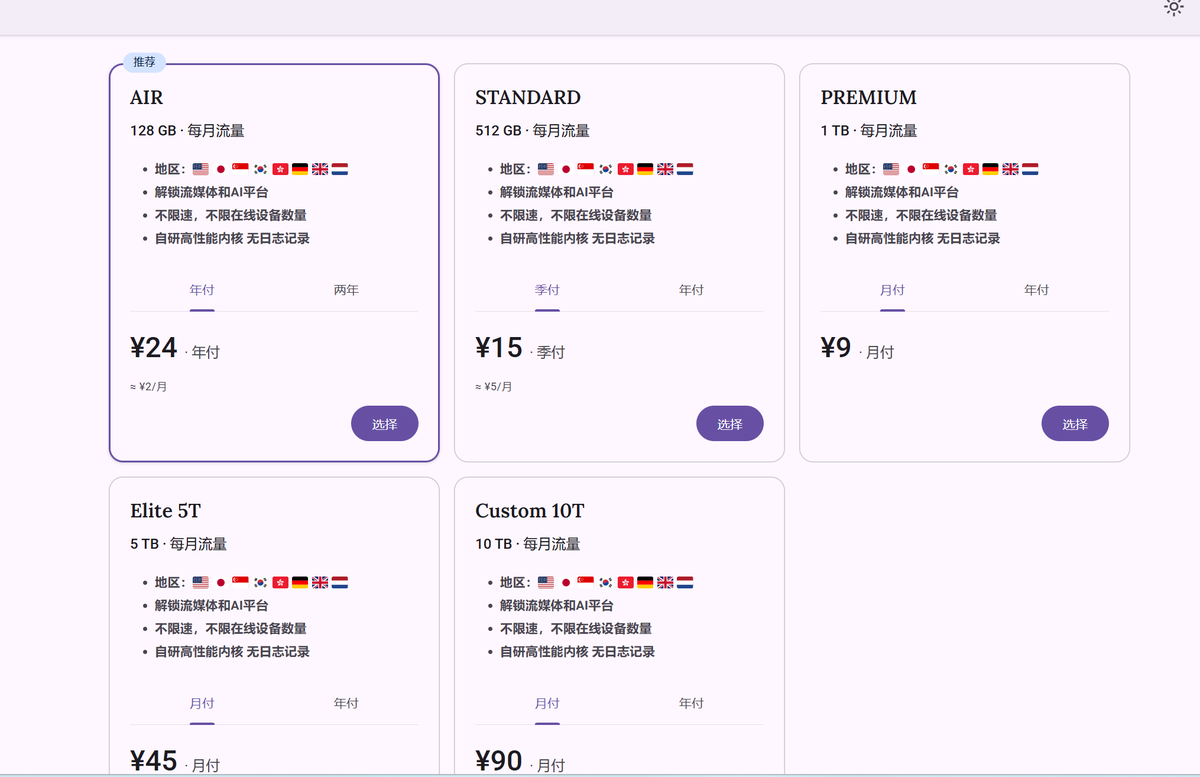Switch PREMIUM plan to the 年付 tab
1200x777 pixels.
(x=1036, y=290)
